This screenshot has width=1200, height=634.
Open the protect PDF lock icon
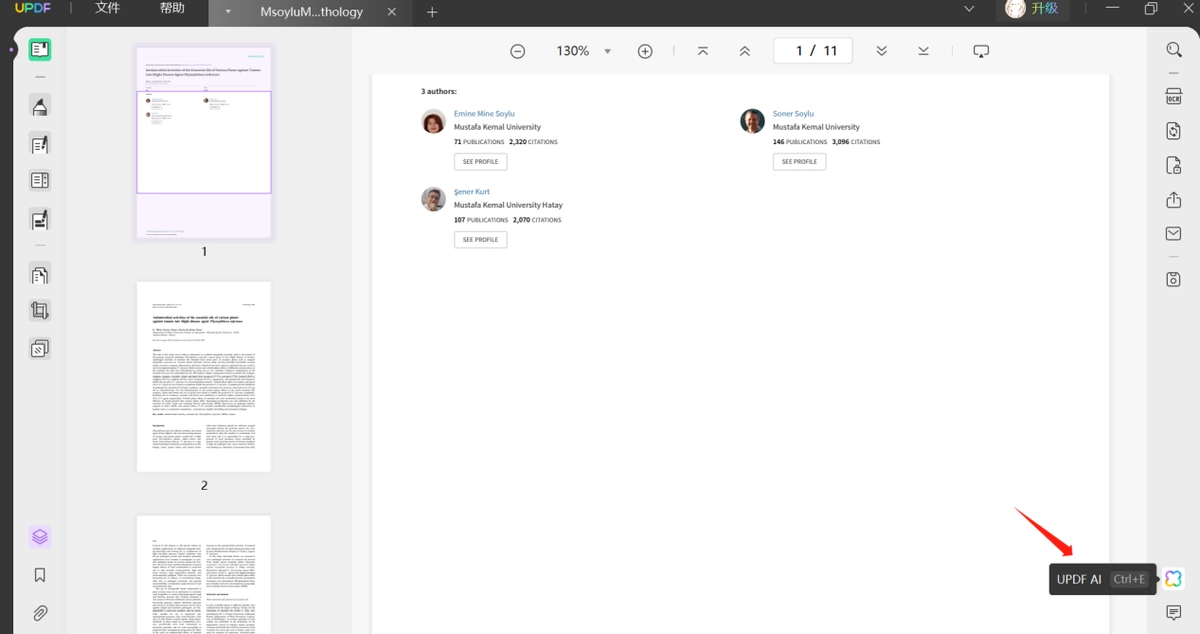(1174, 165)
